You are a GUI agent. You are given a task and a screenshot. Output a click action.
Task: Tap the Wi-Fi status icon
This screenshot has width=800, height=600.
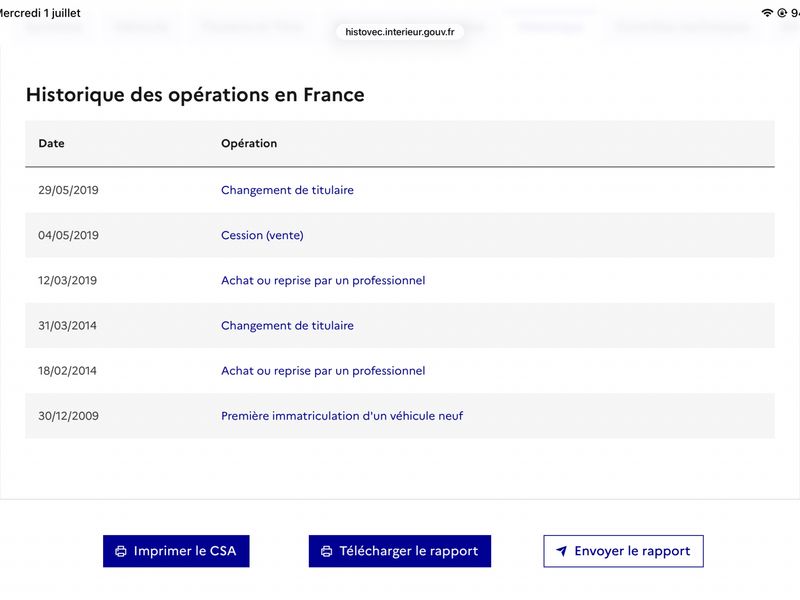point(767,13)
